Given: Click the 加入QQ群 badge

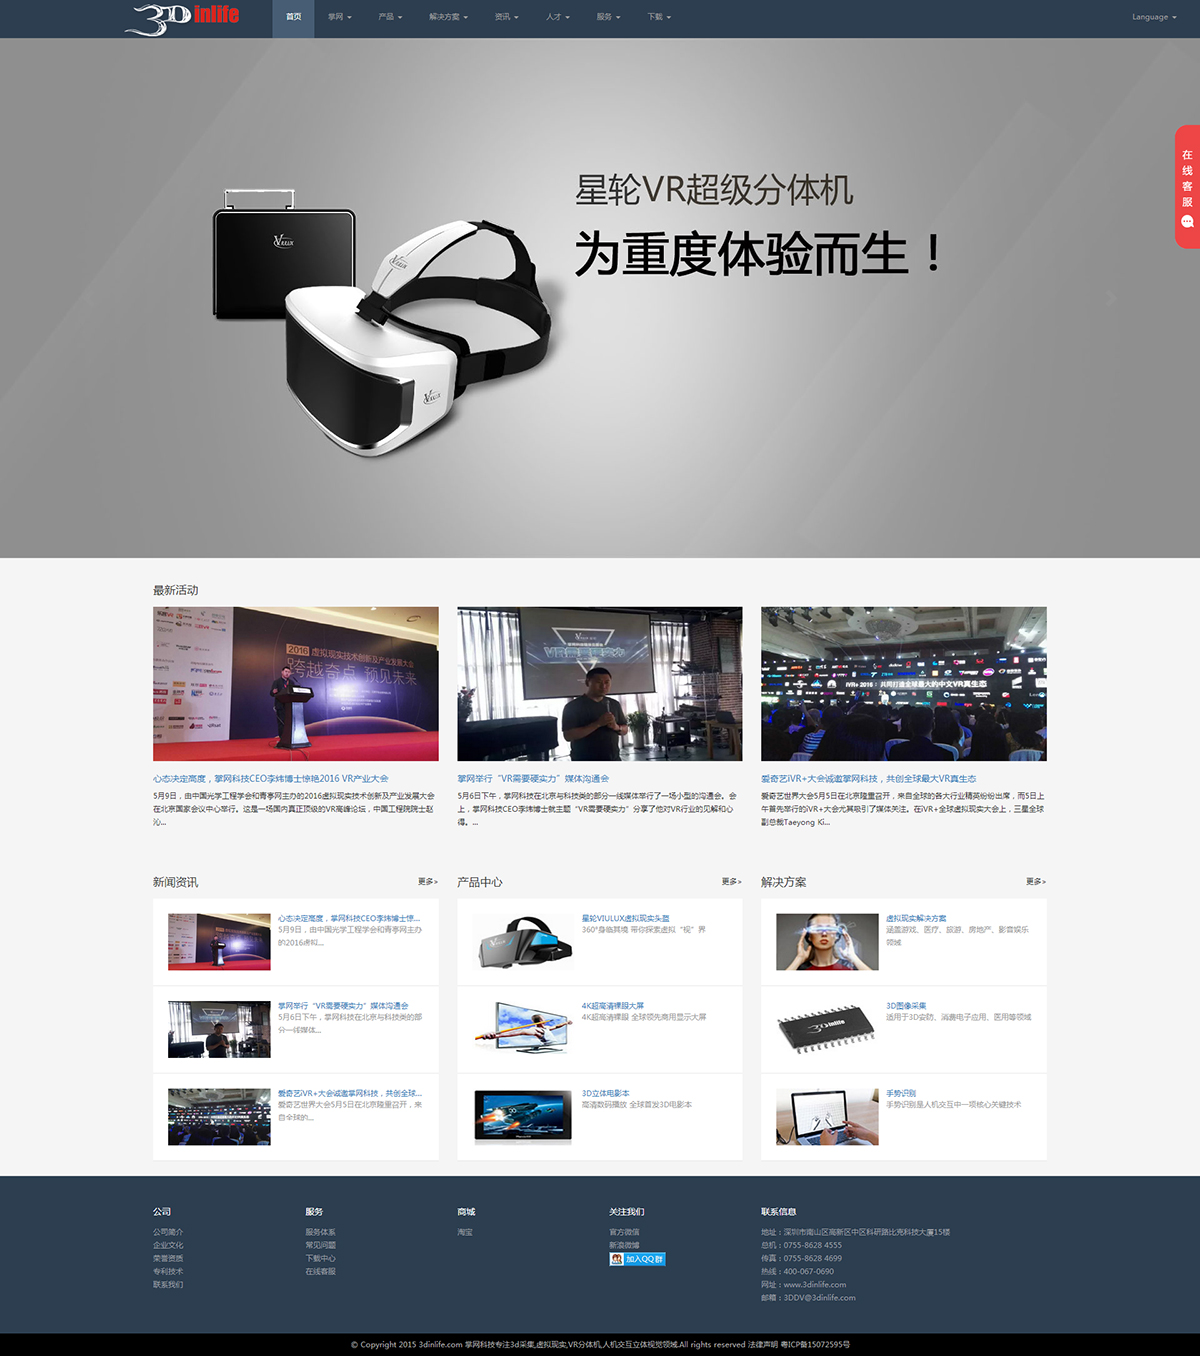Looking at the screenshot, I should [x=637, y=1259].
